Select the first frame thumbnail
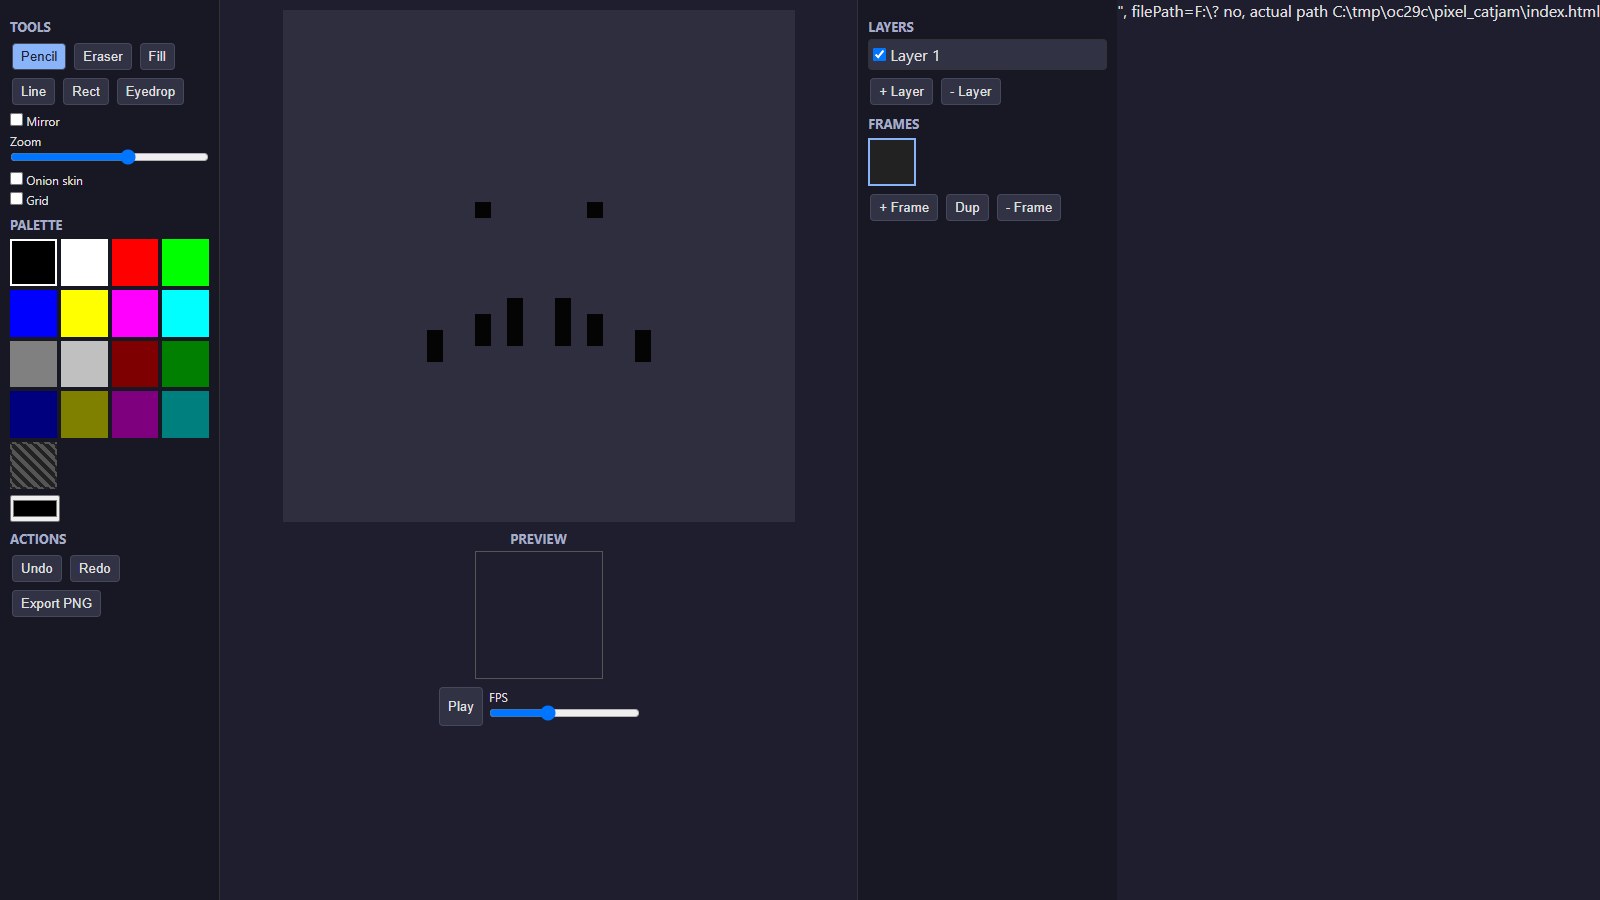1600x900 pixels. tap(892, 162)
